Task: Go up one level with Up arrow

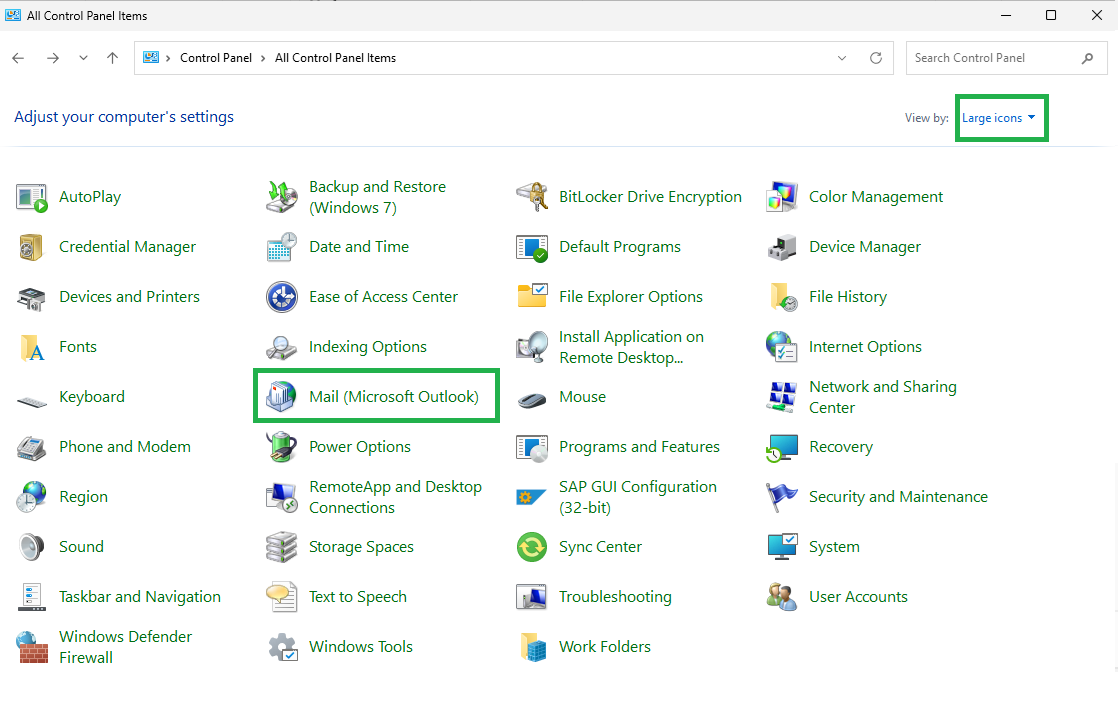Action: (x=113, y=58)
